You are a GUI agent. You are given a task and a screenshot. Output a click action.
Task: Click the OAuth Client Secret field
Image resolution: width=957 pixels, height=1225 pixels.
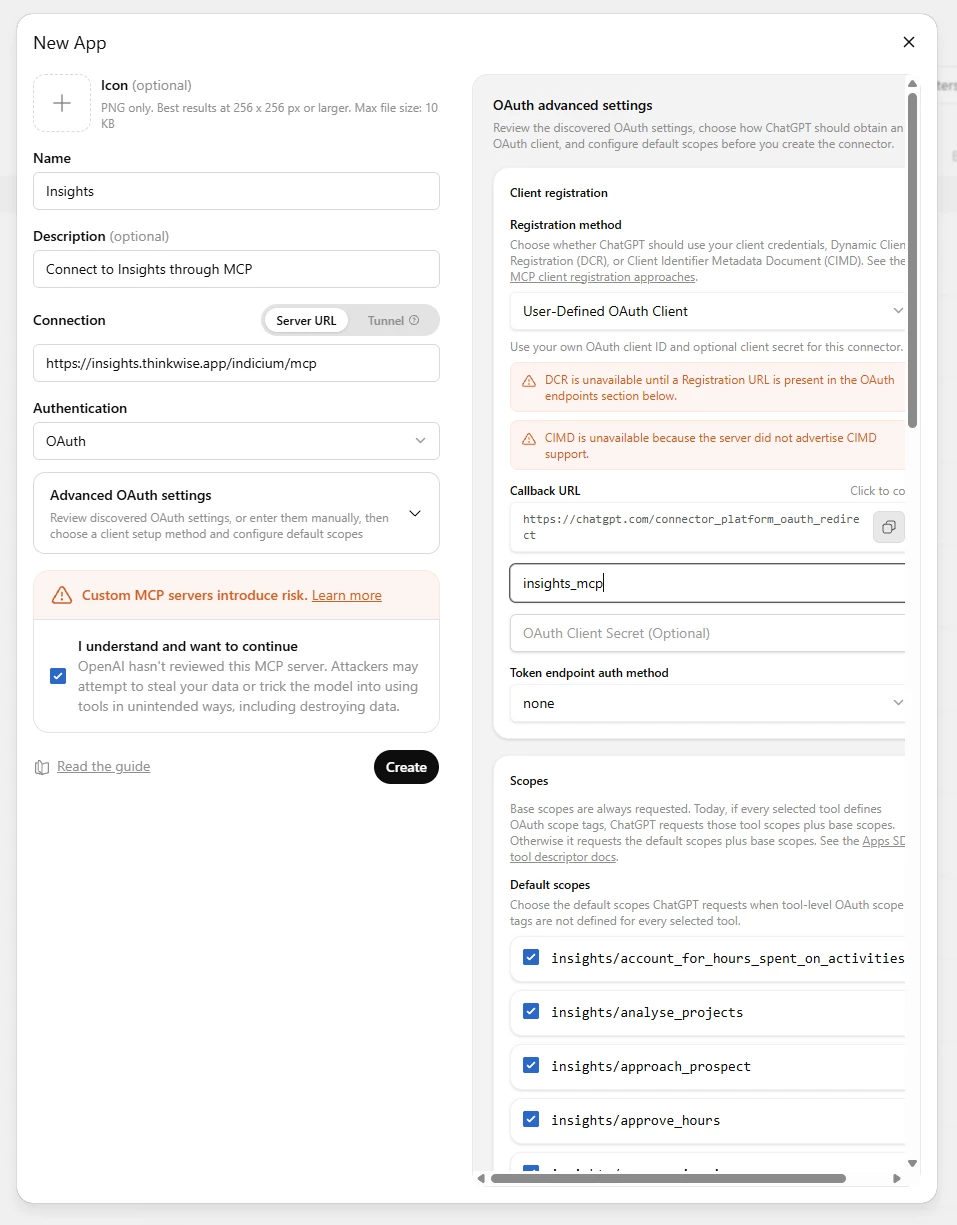click(708, 633)
